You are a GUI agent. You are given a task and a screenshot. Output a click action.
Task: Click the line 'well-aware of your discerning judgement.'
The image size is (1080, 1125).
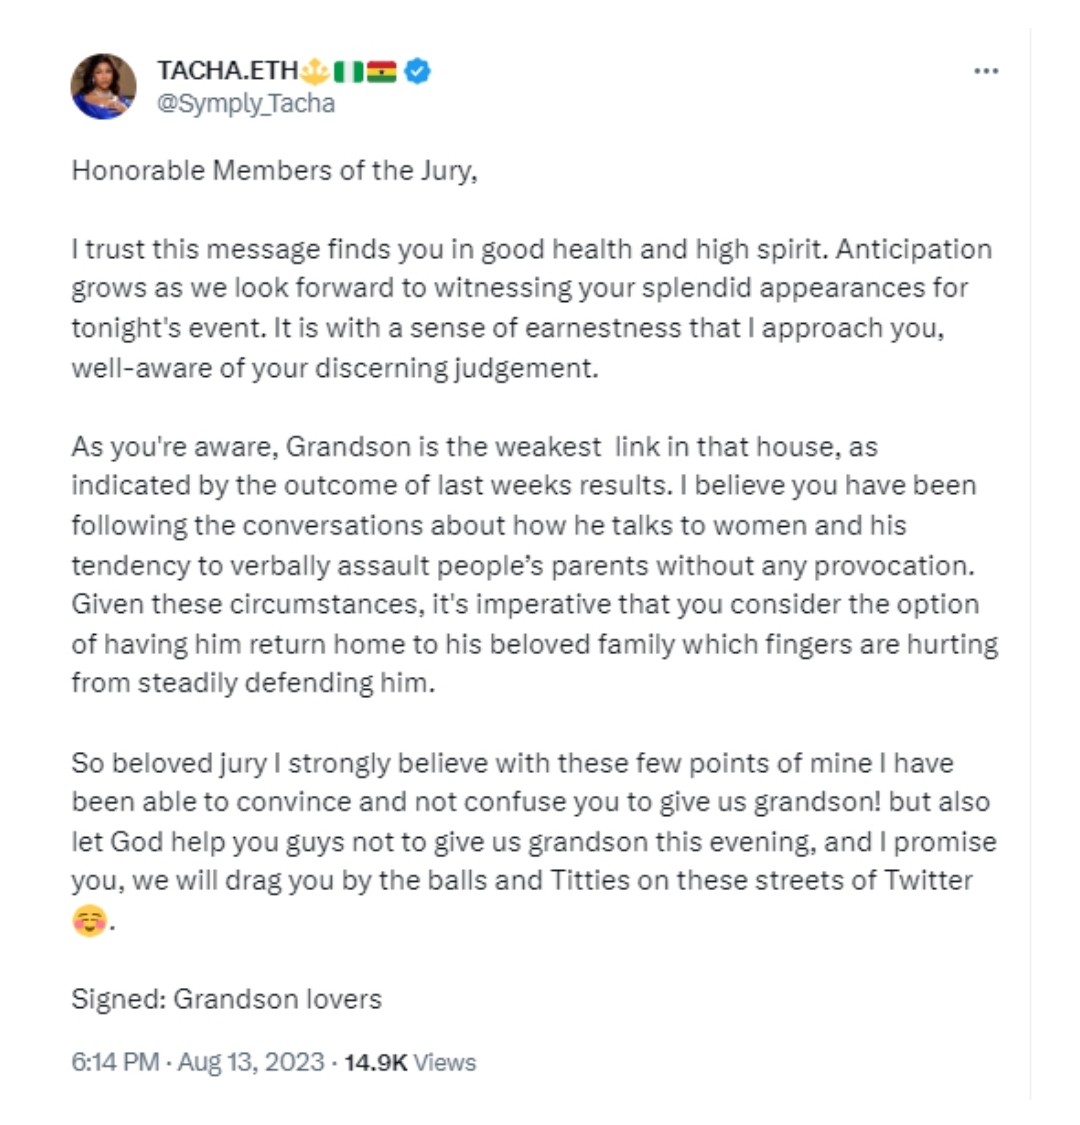click(334, 368)
